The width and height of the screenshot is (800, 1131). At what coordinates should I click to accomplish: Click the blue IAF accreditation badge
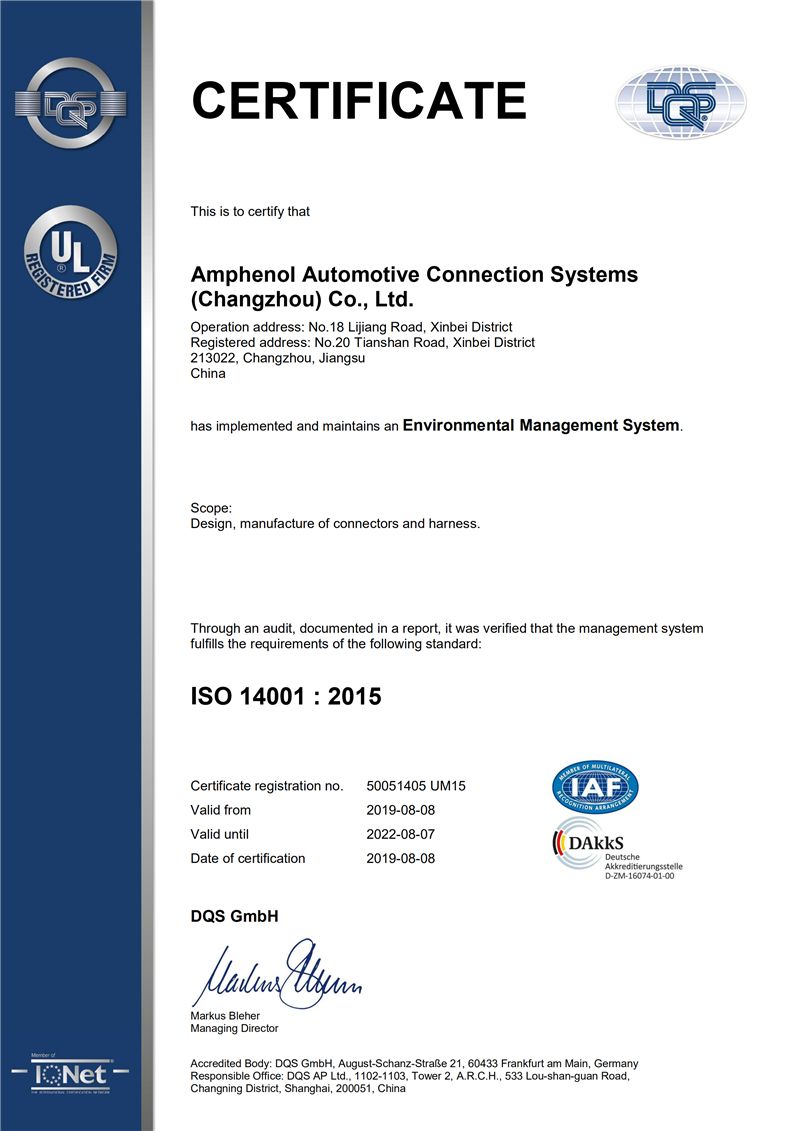[x=595, y=787]
